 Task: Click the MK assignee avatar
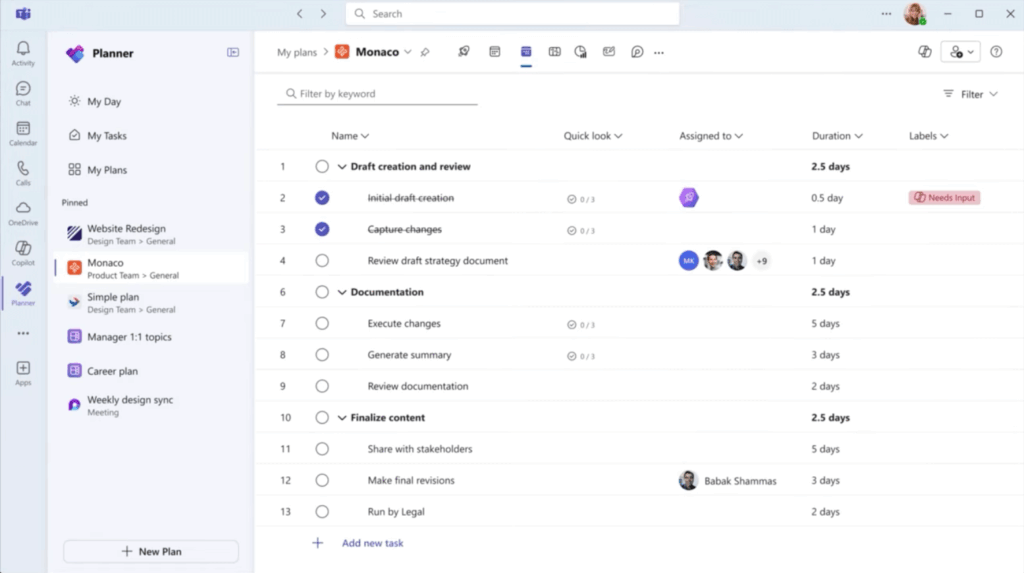[688, 261]
